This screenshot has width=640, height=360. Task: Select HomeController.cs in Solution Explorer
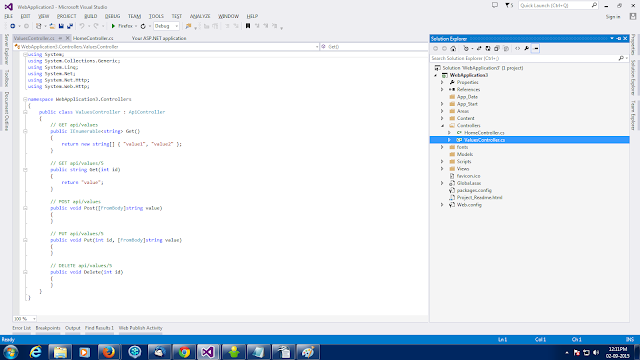tap(484, 133)
